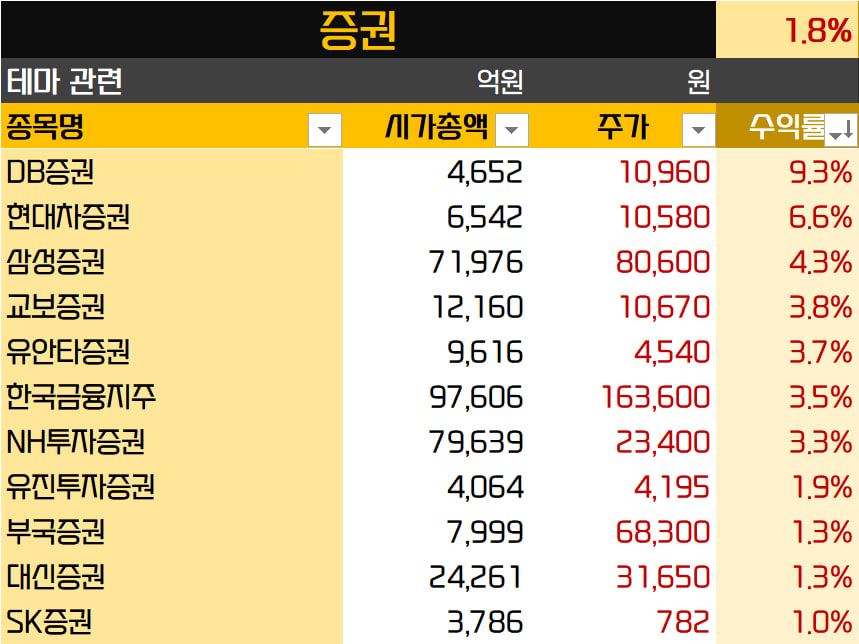The image size is (859, 644).
Task: Select the 유안타증권 name cell
Action: tap(172, 351)
